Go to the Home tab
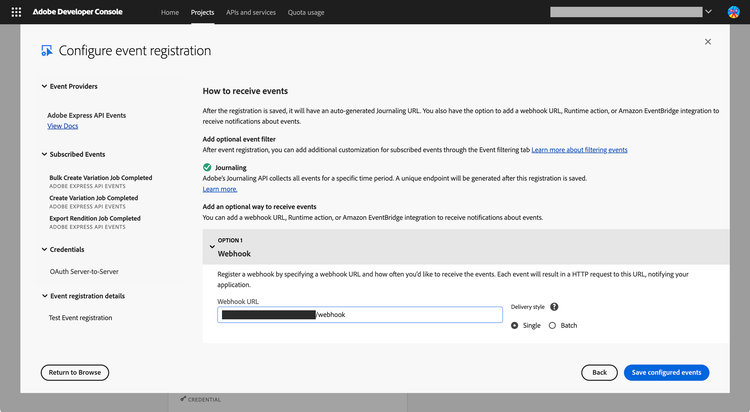The width and height of the screenshot is (750, 412). 170,12
